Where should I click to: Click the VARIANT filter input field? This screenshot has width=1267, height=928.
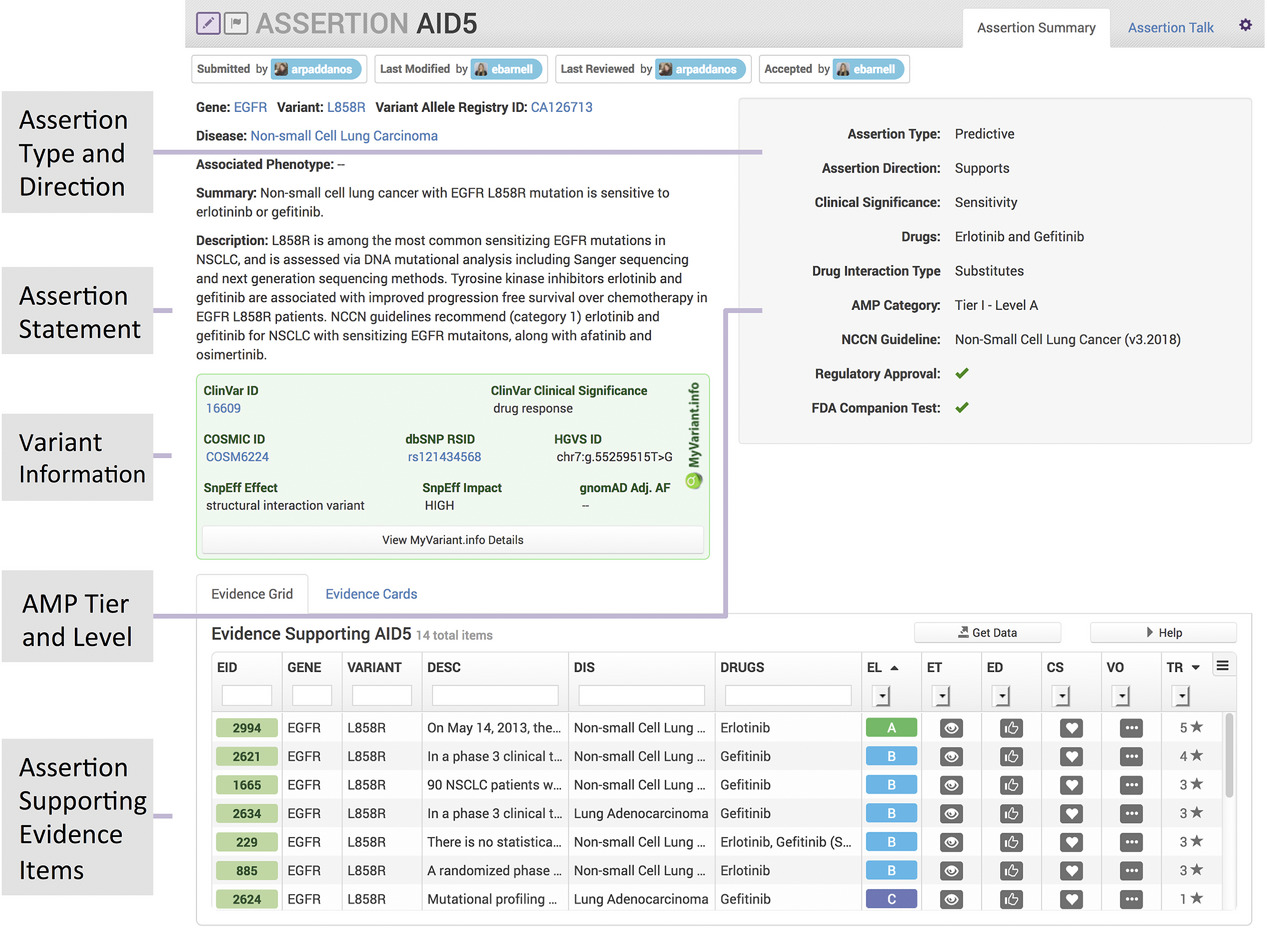pos(382,696)
